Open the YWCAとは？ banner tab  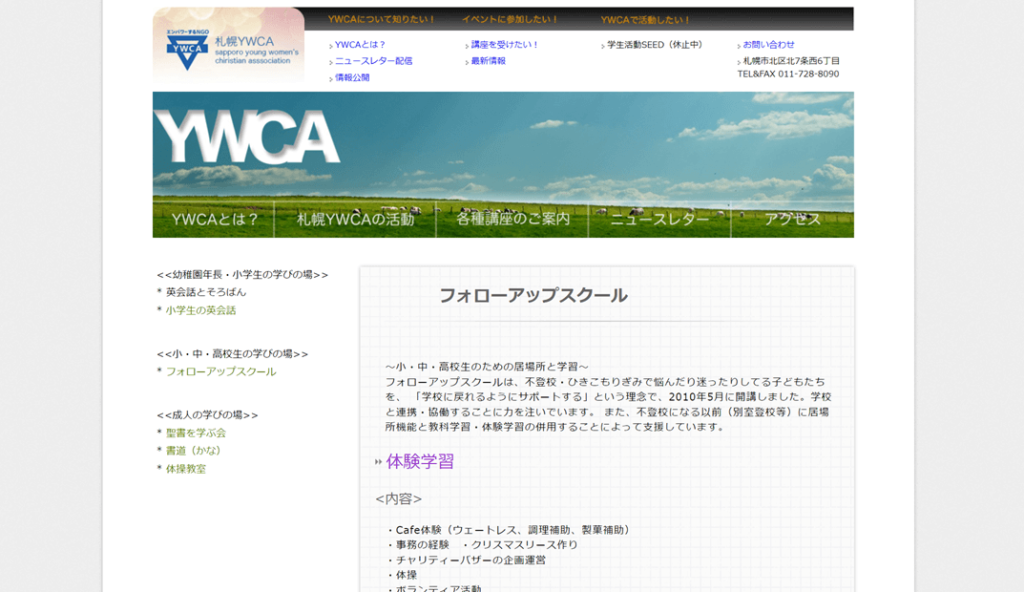[x=214, y=219]
